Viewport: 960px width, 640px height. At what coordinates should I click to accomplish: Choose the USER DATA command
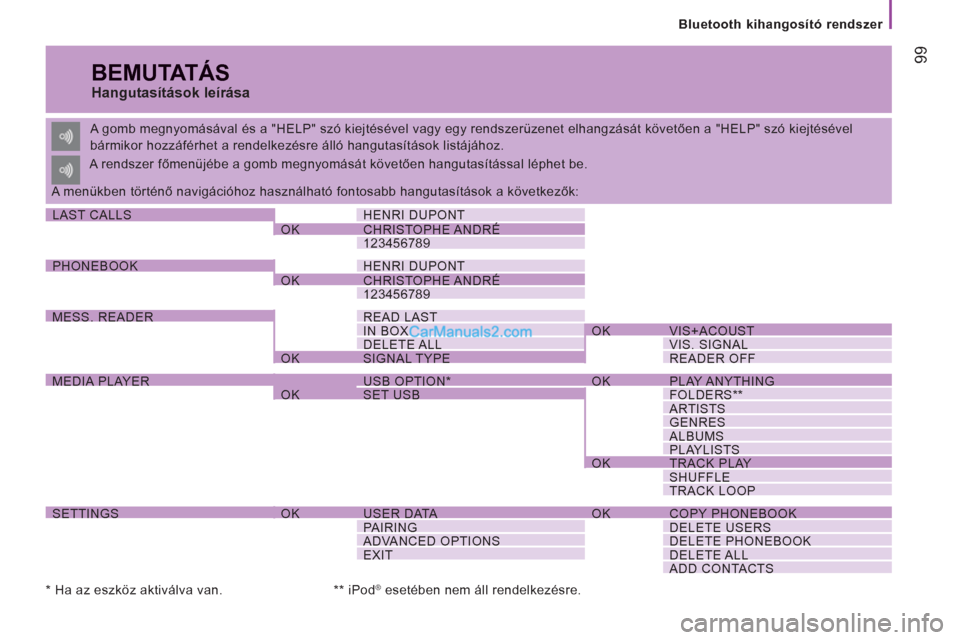coord(470,513)
